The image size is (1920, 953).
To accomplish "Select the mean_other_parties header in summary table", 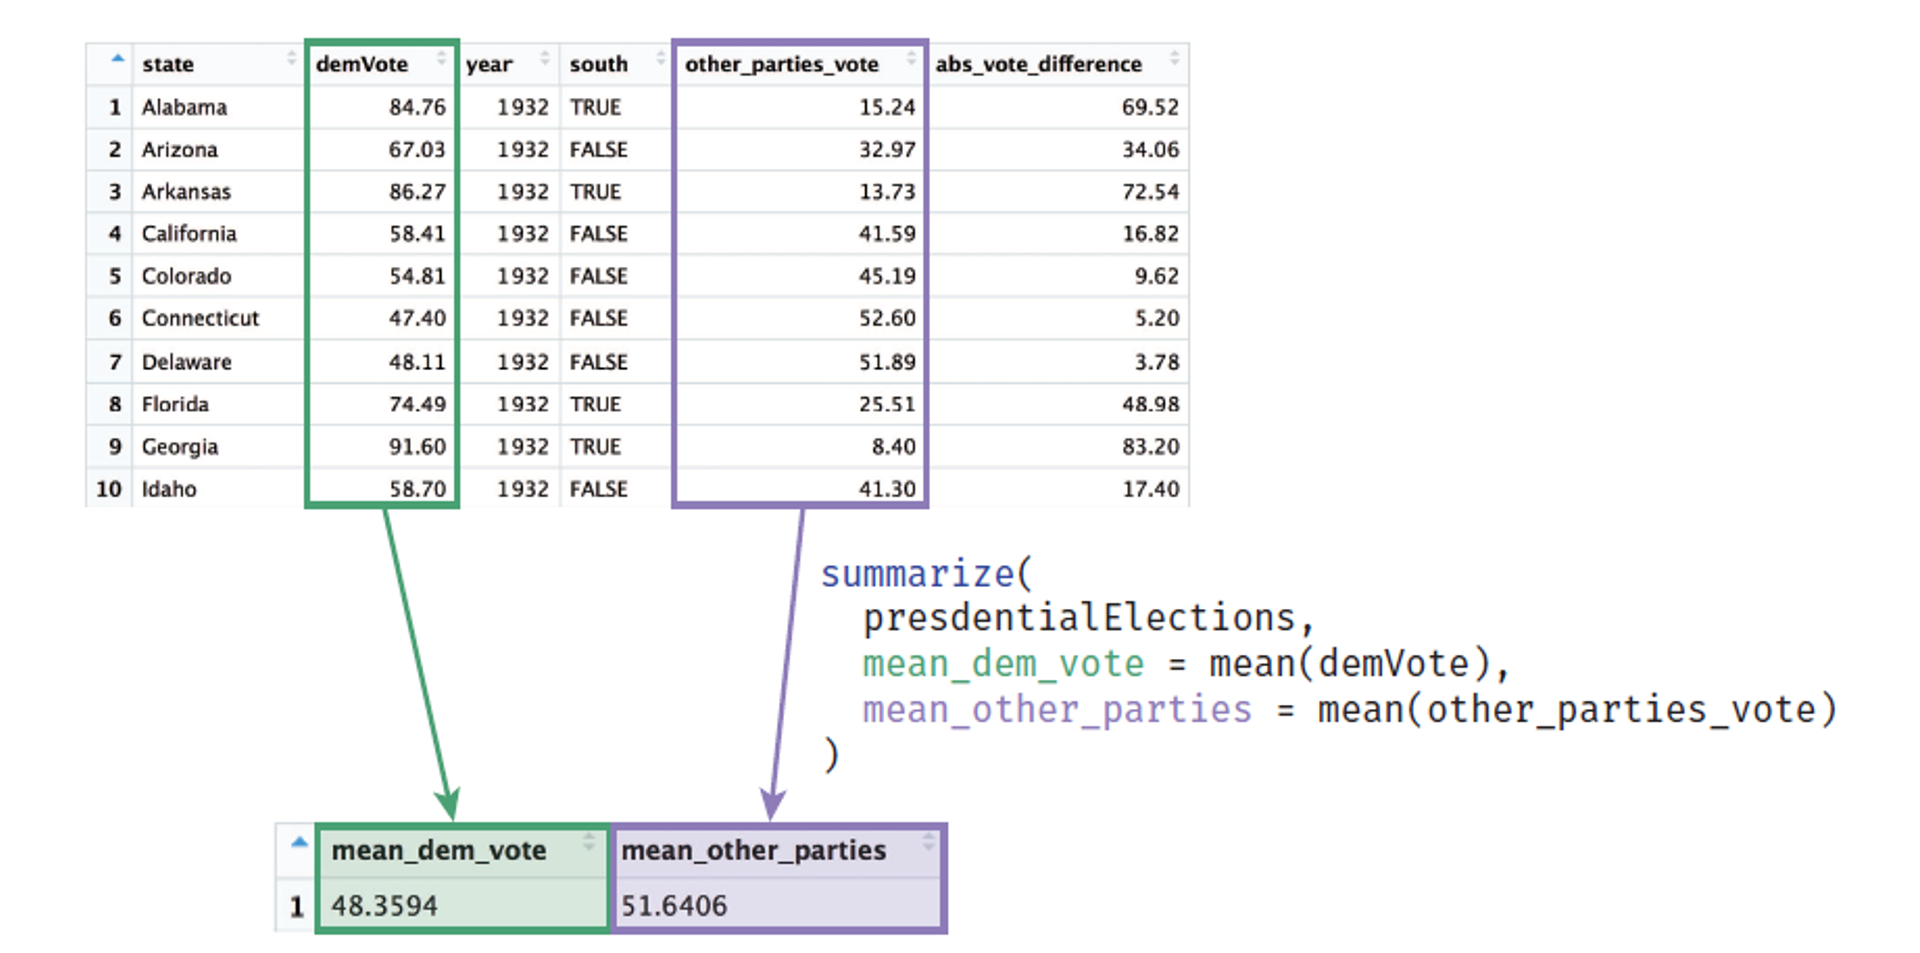I will (754, 850).
